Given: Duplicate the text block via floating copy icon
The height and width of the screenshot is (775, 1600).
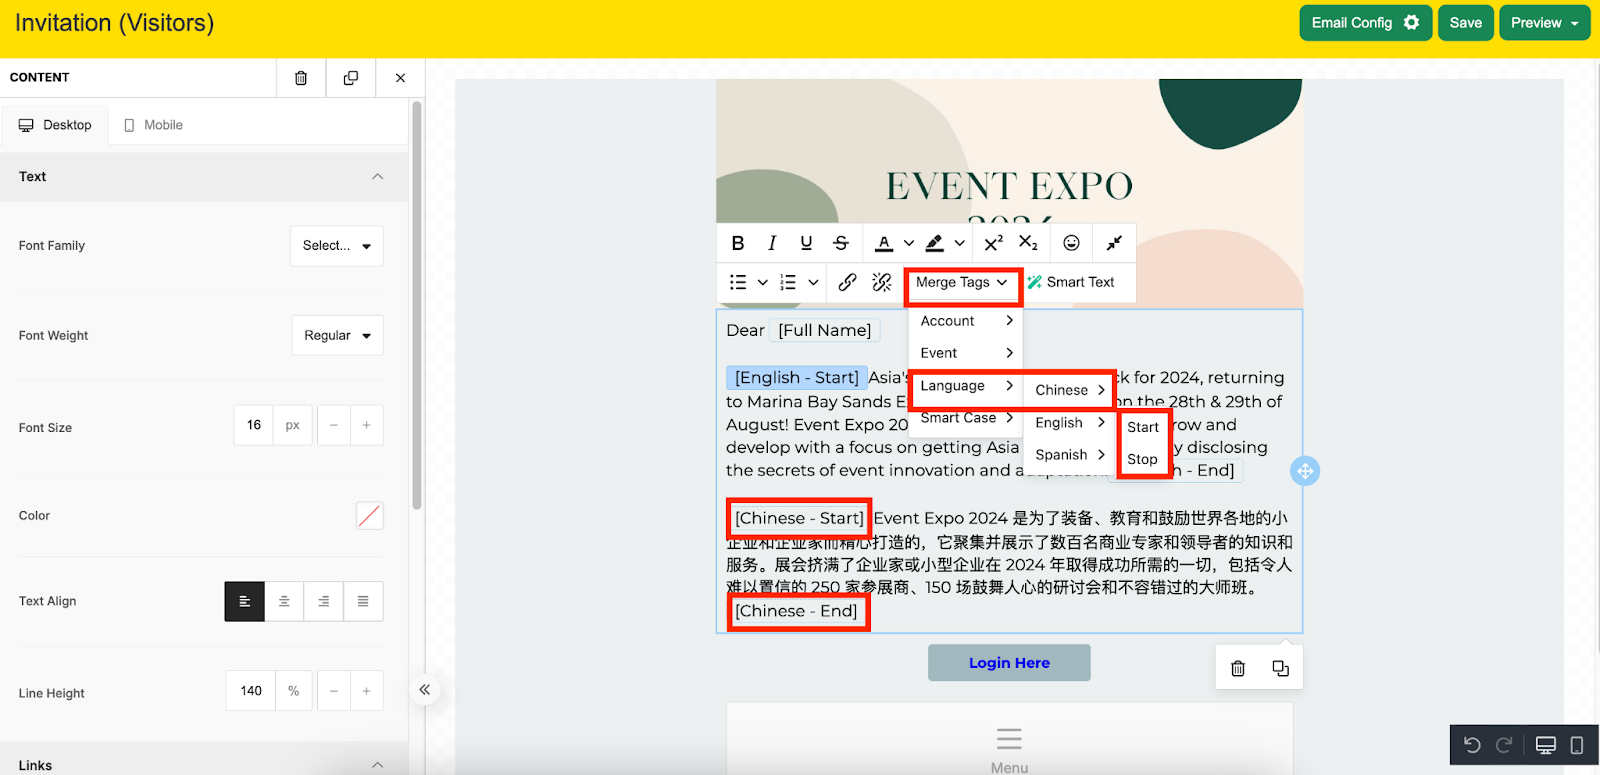Looking at the screenshot, I should click(x=1280, y=668).
